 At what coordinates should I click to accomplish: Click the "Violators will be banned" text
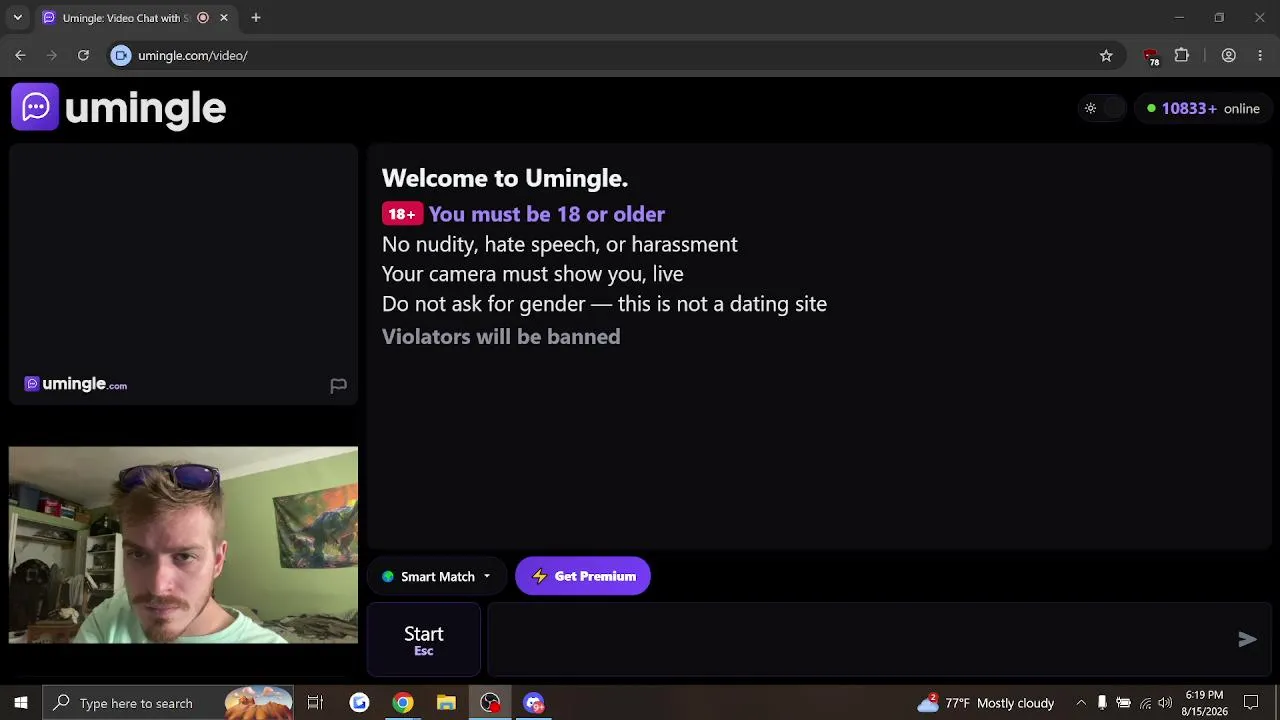pyautogui.click(x=501, y=337)
